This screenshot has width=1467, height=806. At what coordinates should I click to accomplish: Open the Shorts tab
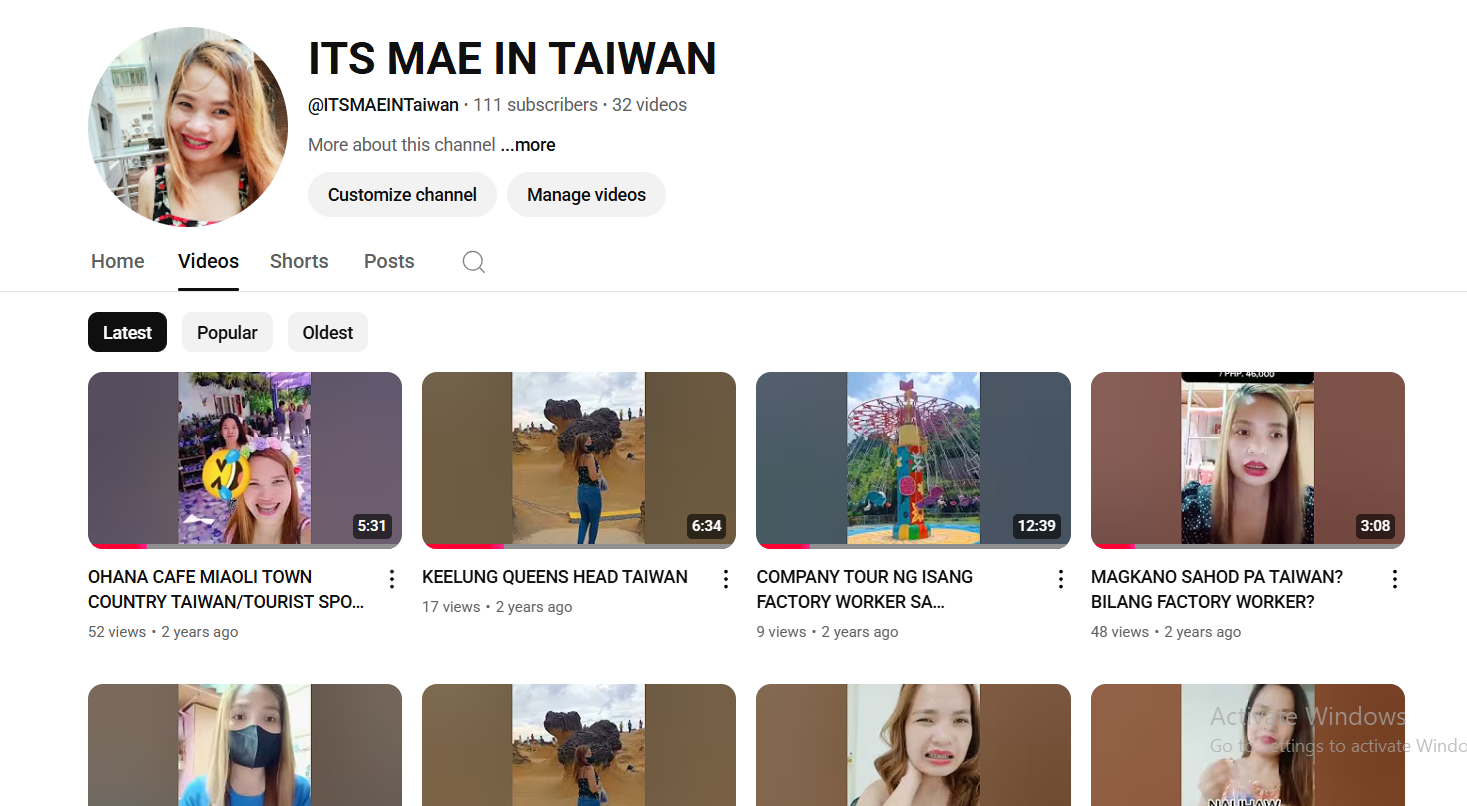(x=299, y=261)
